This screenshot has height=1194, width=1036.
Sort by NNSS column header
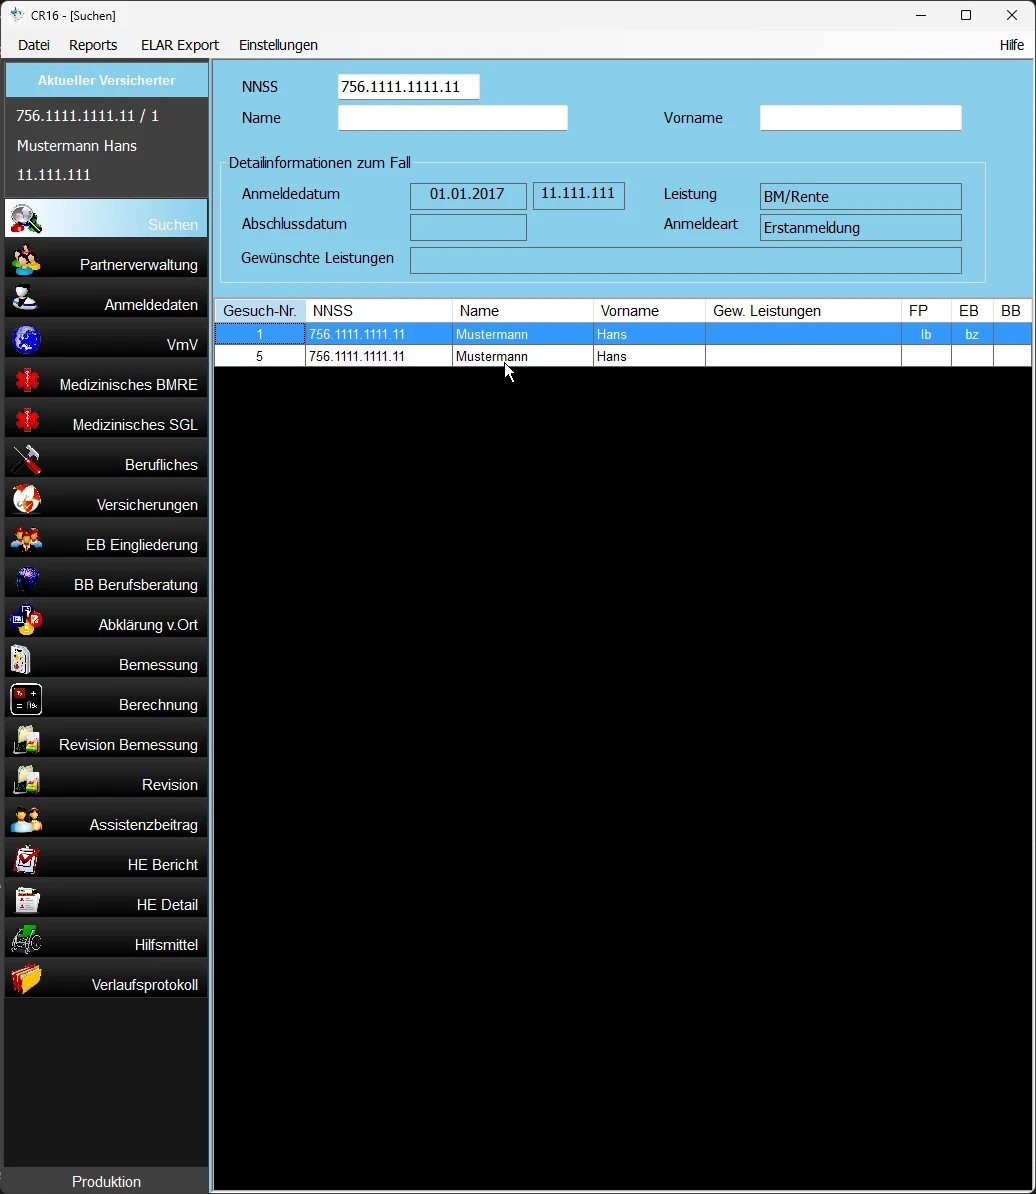coord(379,311)
